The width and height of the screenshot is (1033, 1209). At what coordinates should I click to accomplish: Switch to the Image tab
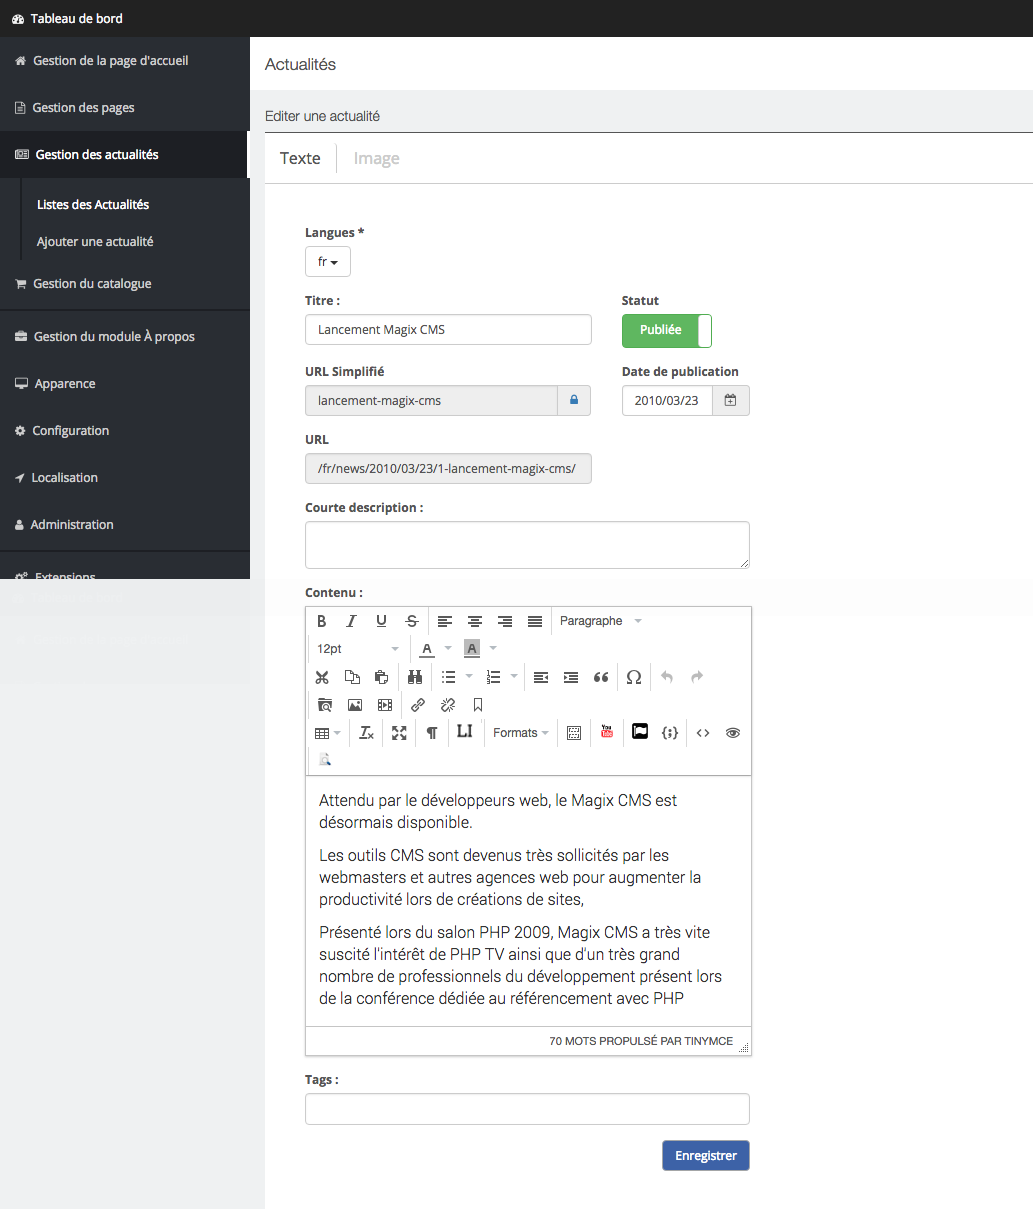tap(376, 158)
